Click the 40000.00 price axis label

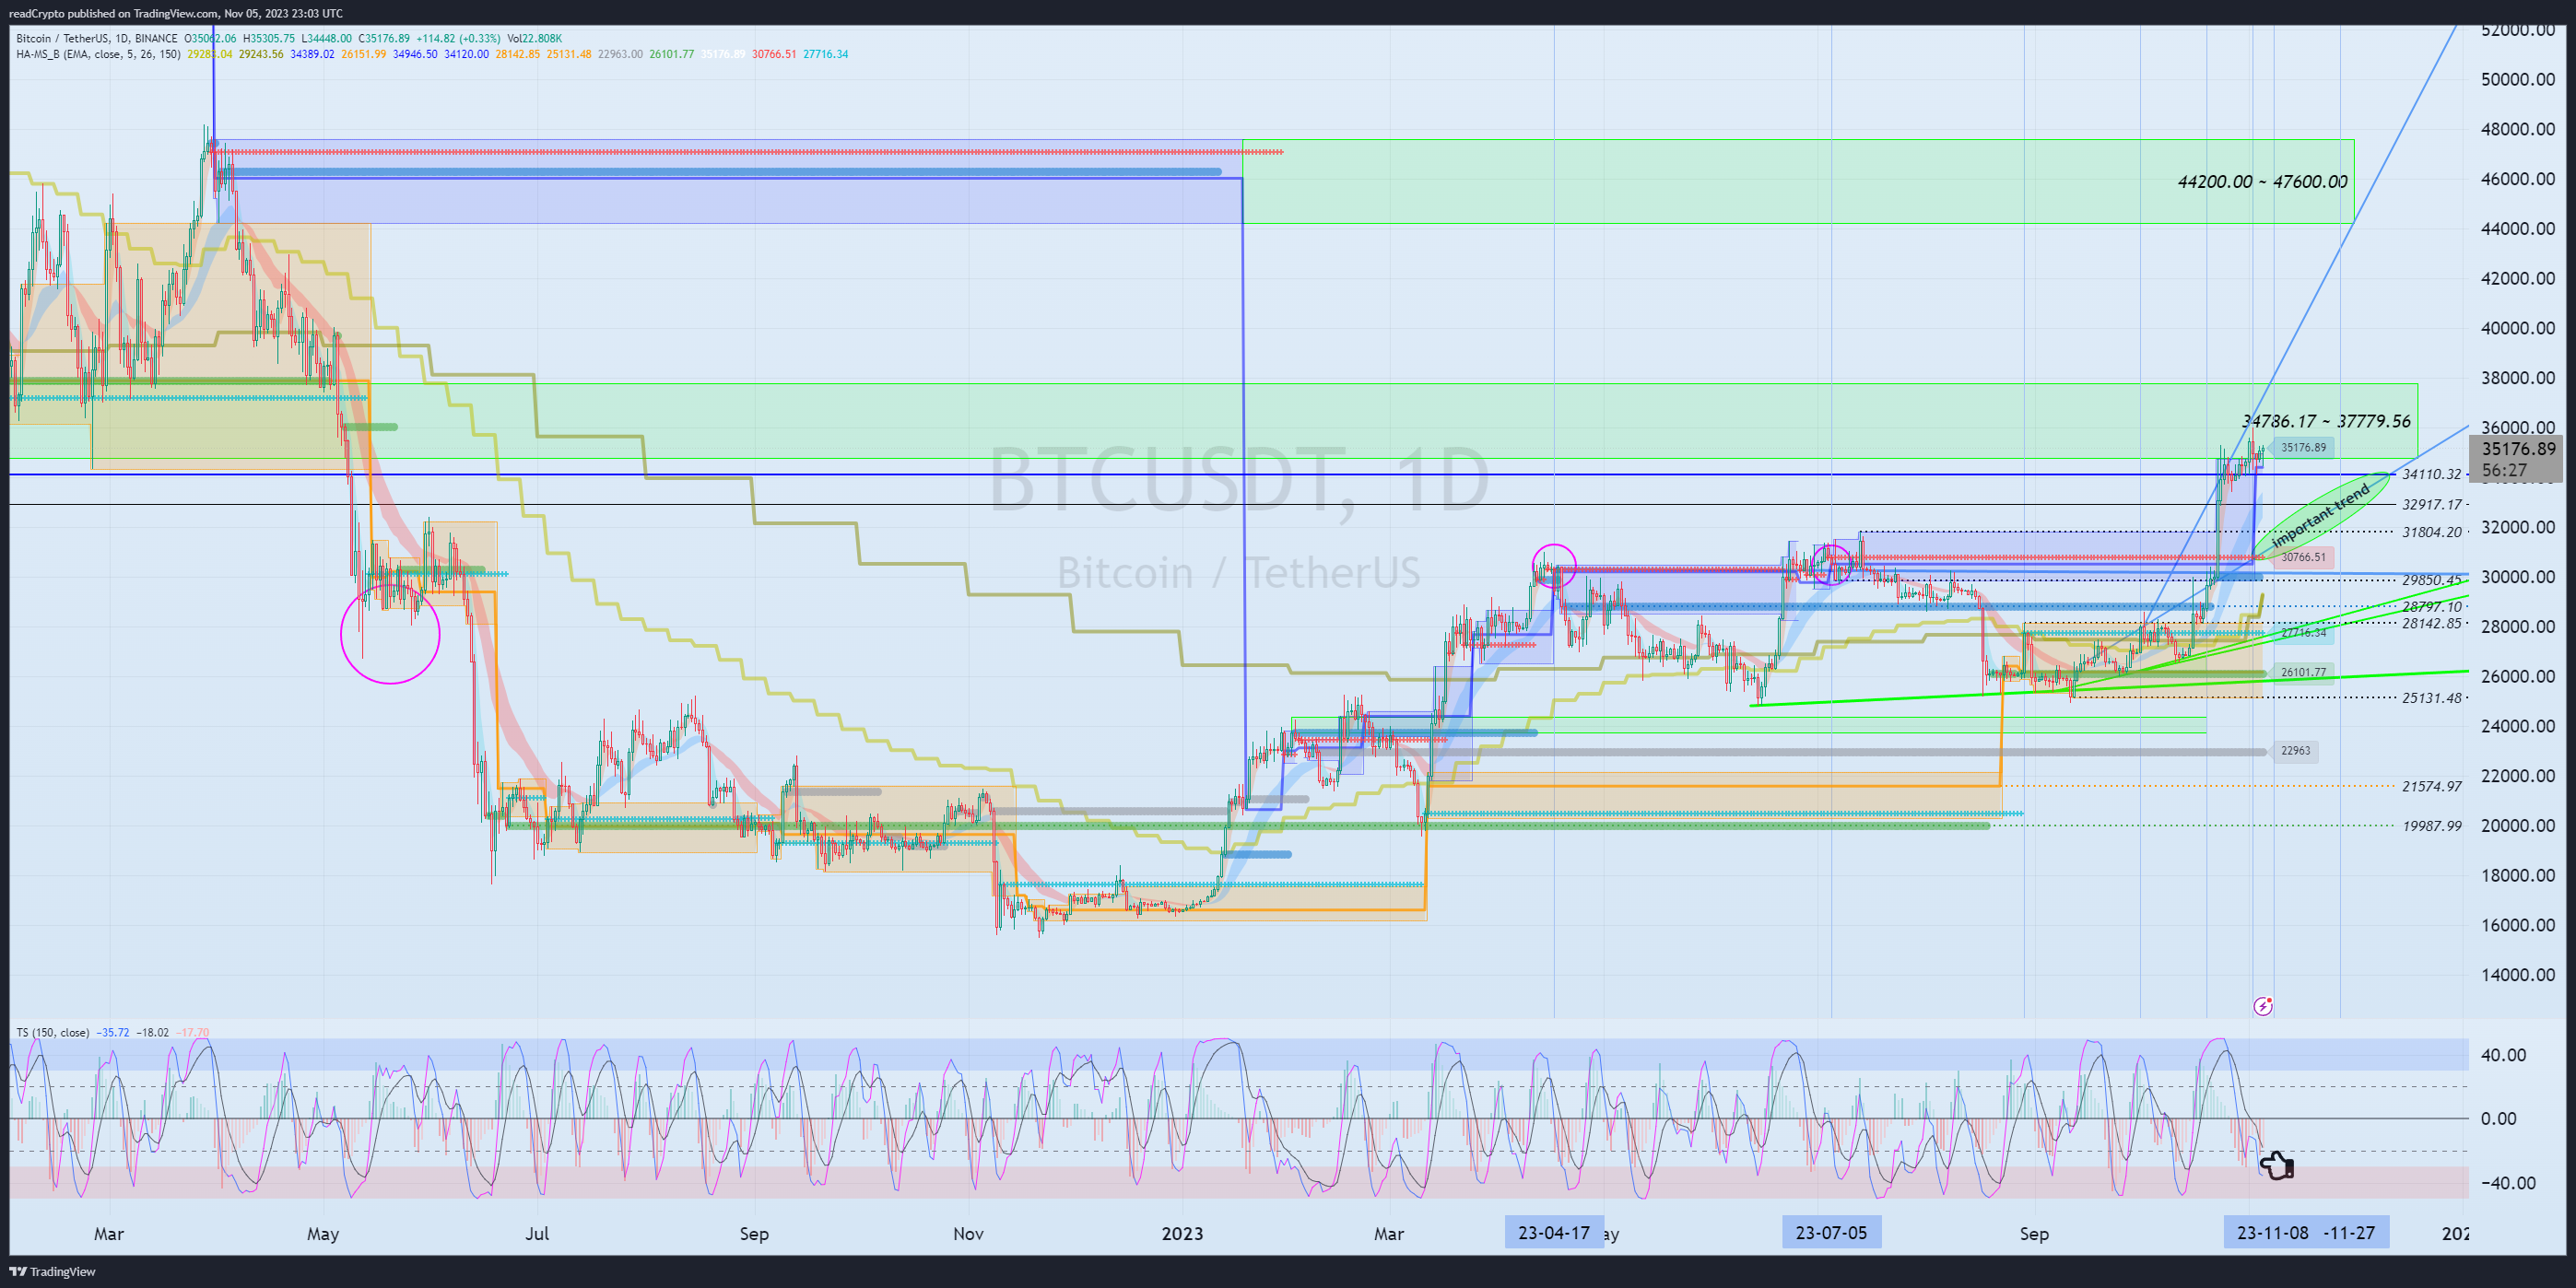pyautogui.click(x=2518, y=329)
